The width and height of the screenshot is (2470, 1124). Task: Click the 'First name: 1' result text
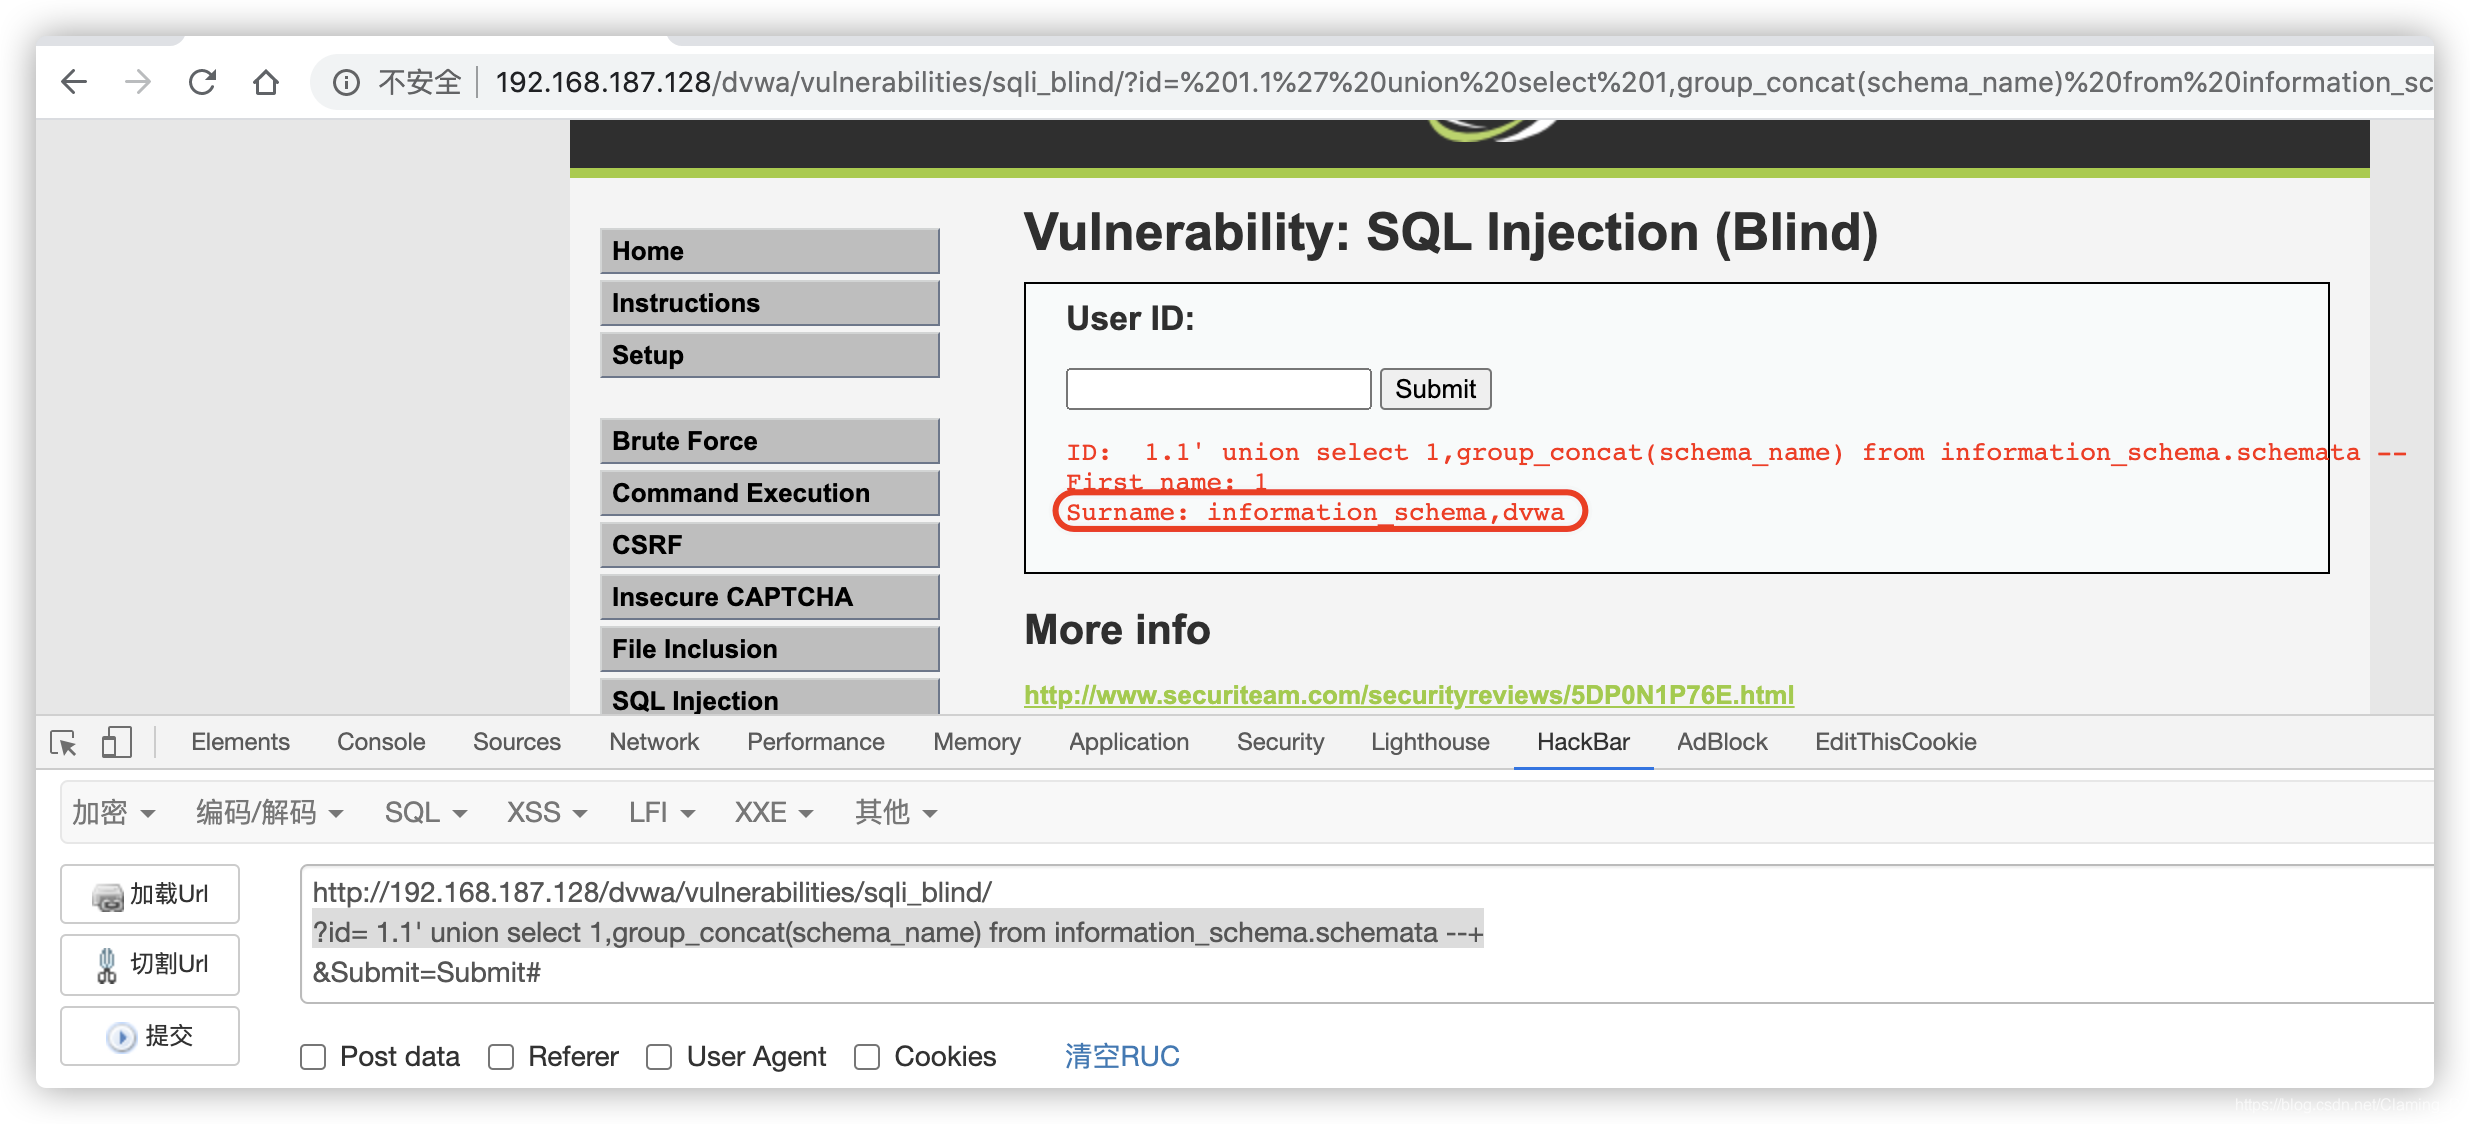[1167, 482]
